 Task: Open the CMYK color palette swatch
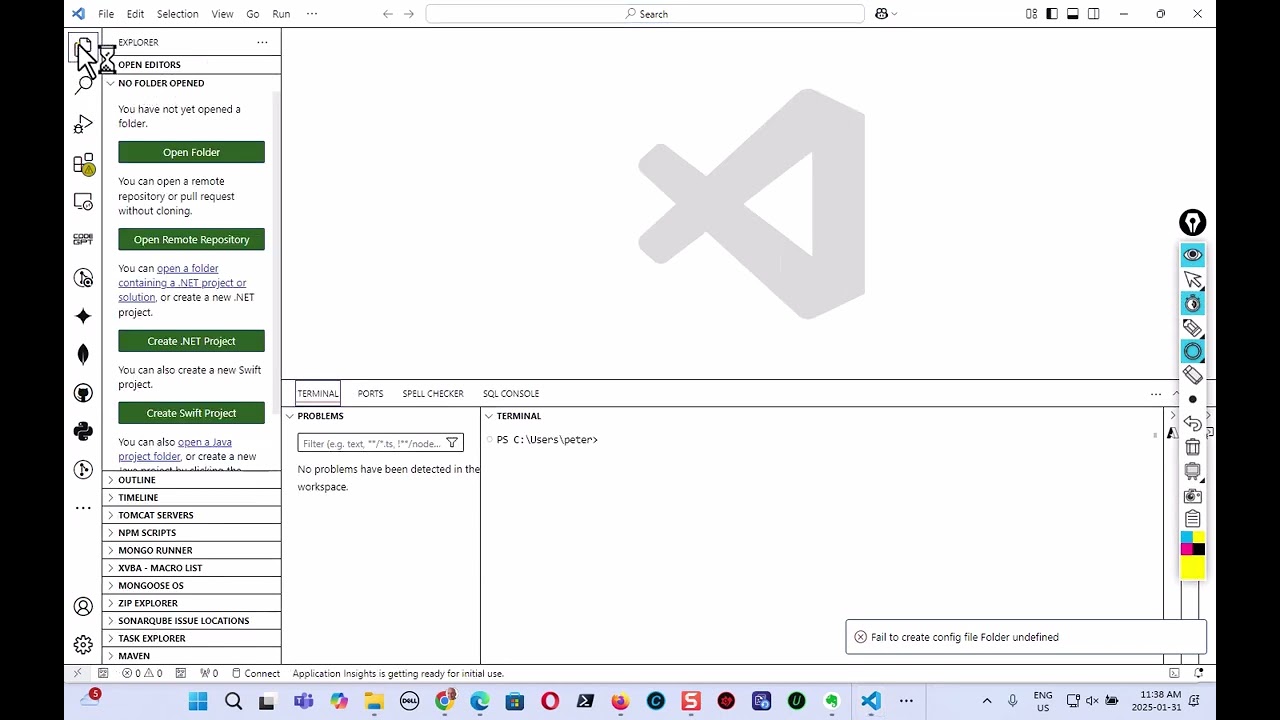[x=1192, y=543]
